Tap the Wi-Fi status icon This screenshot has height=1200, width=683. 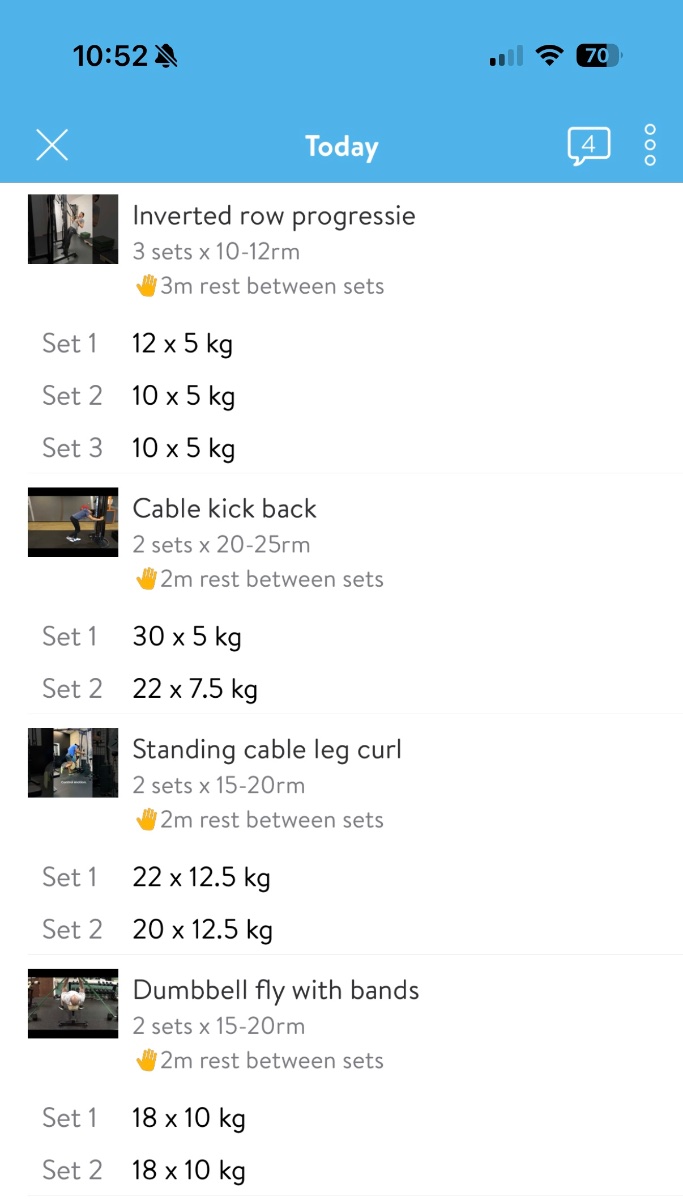549,56
